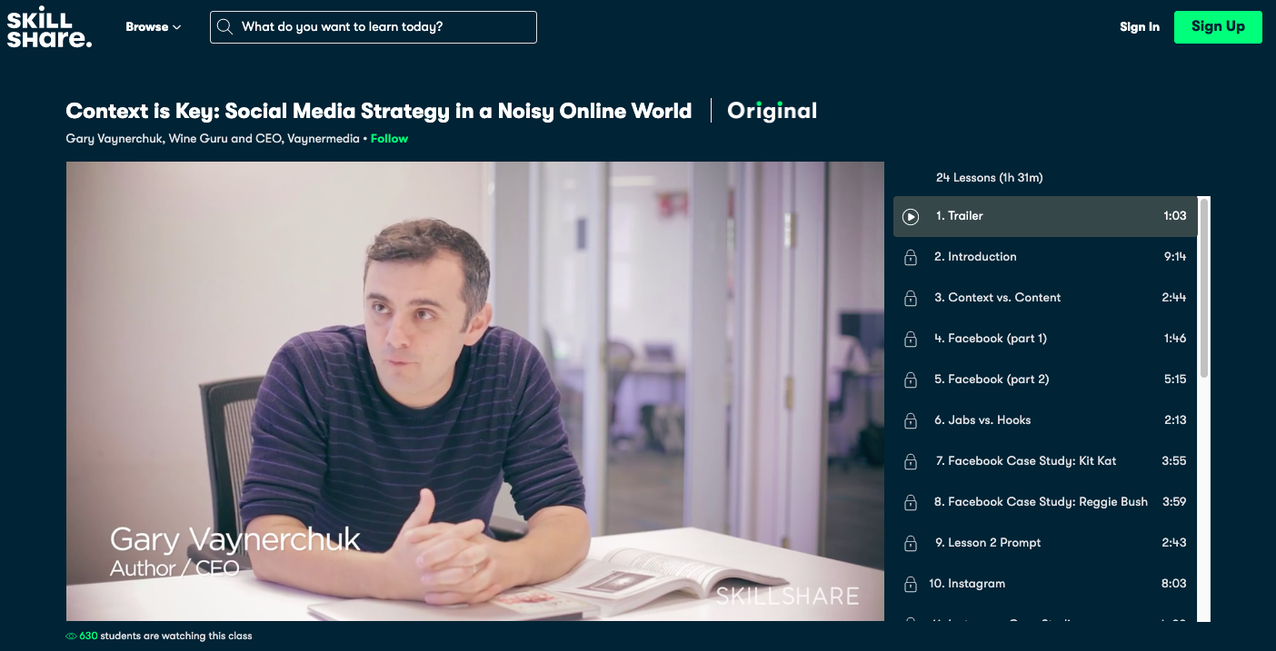The height and width of the screenshot is (651, 1276).
Task: Play the class video preview
Action: click(475, 391)
